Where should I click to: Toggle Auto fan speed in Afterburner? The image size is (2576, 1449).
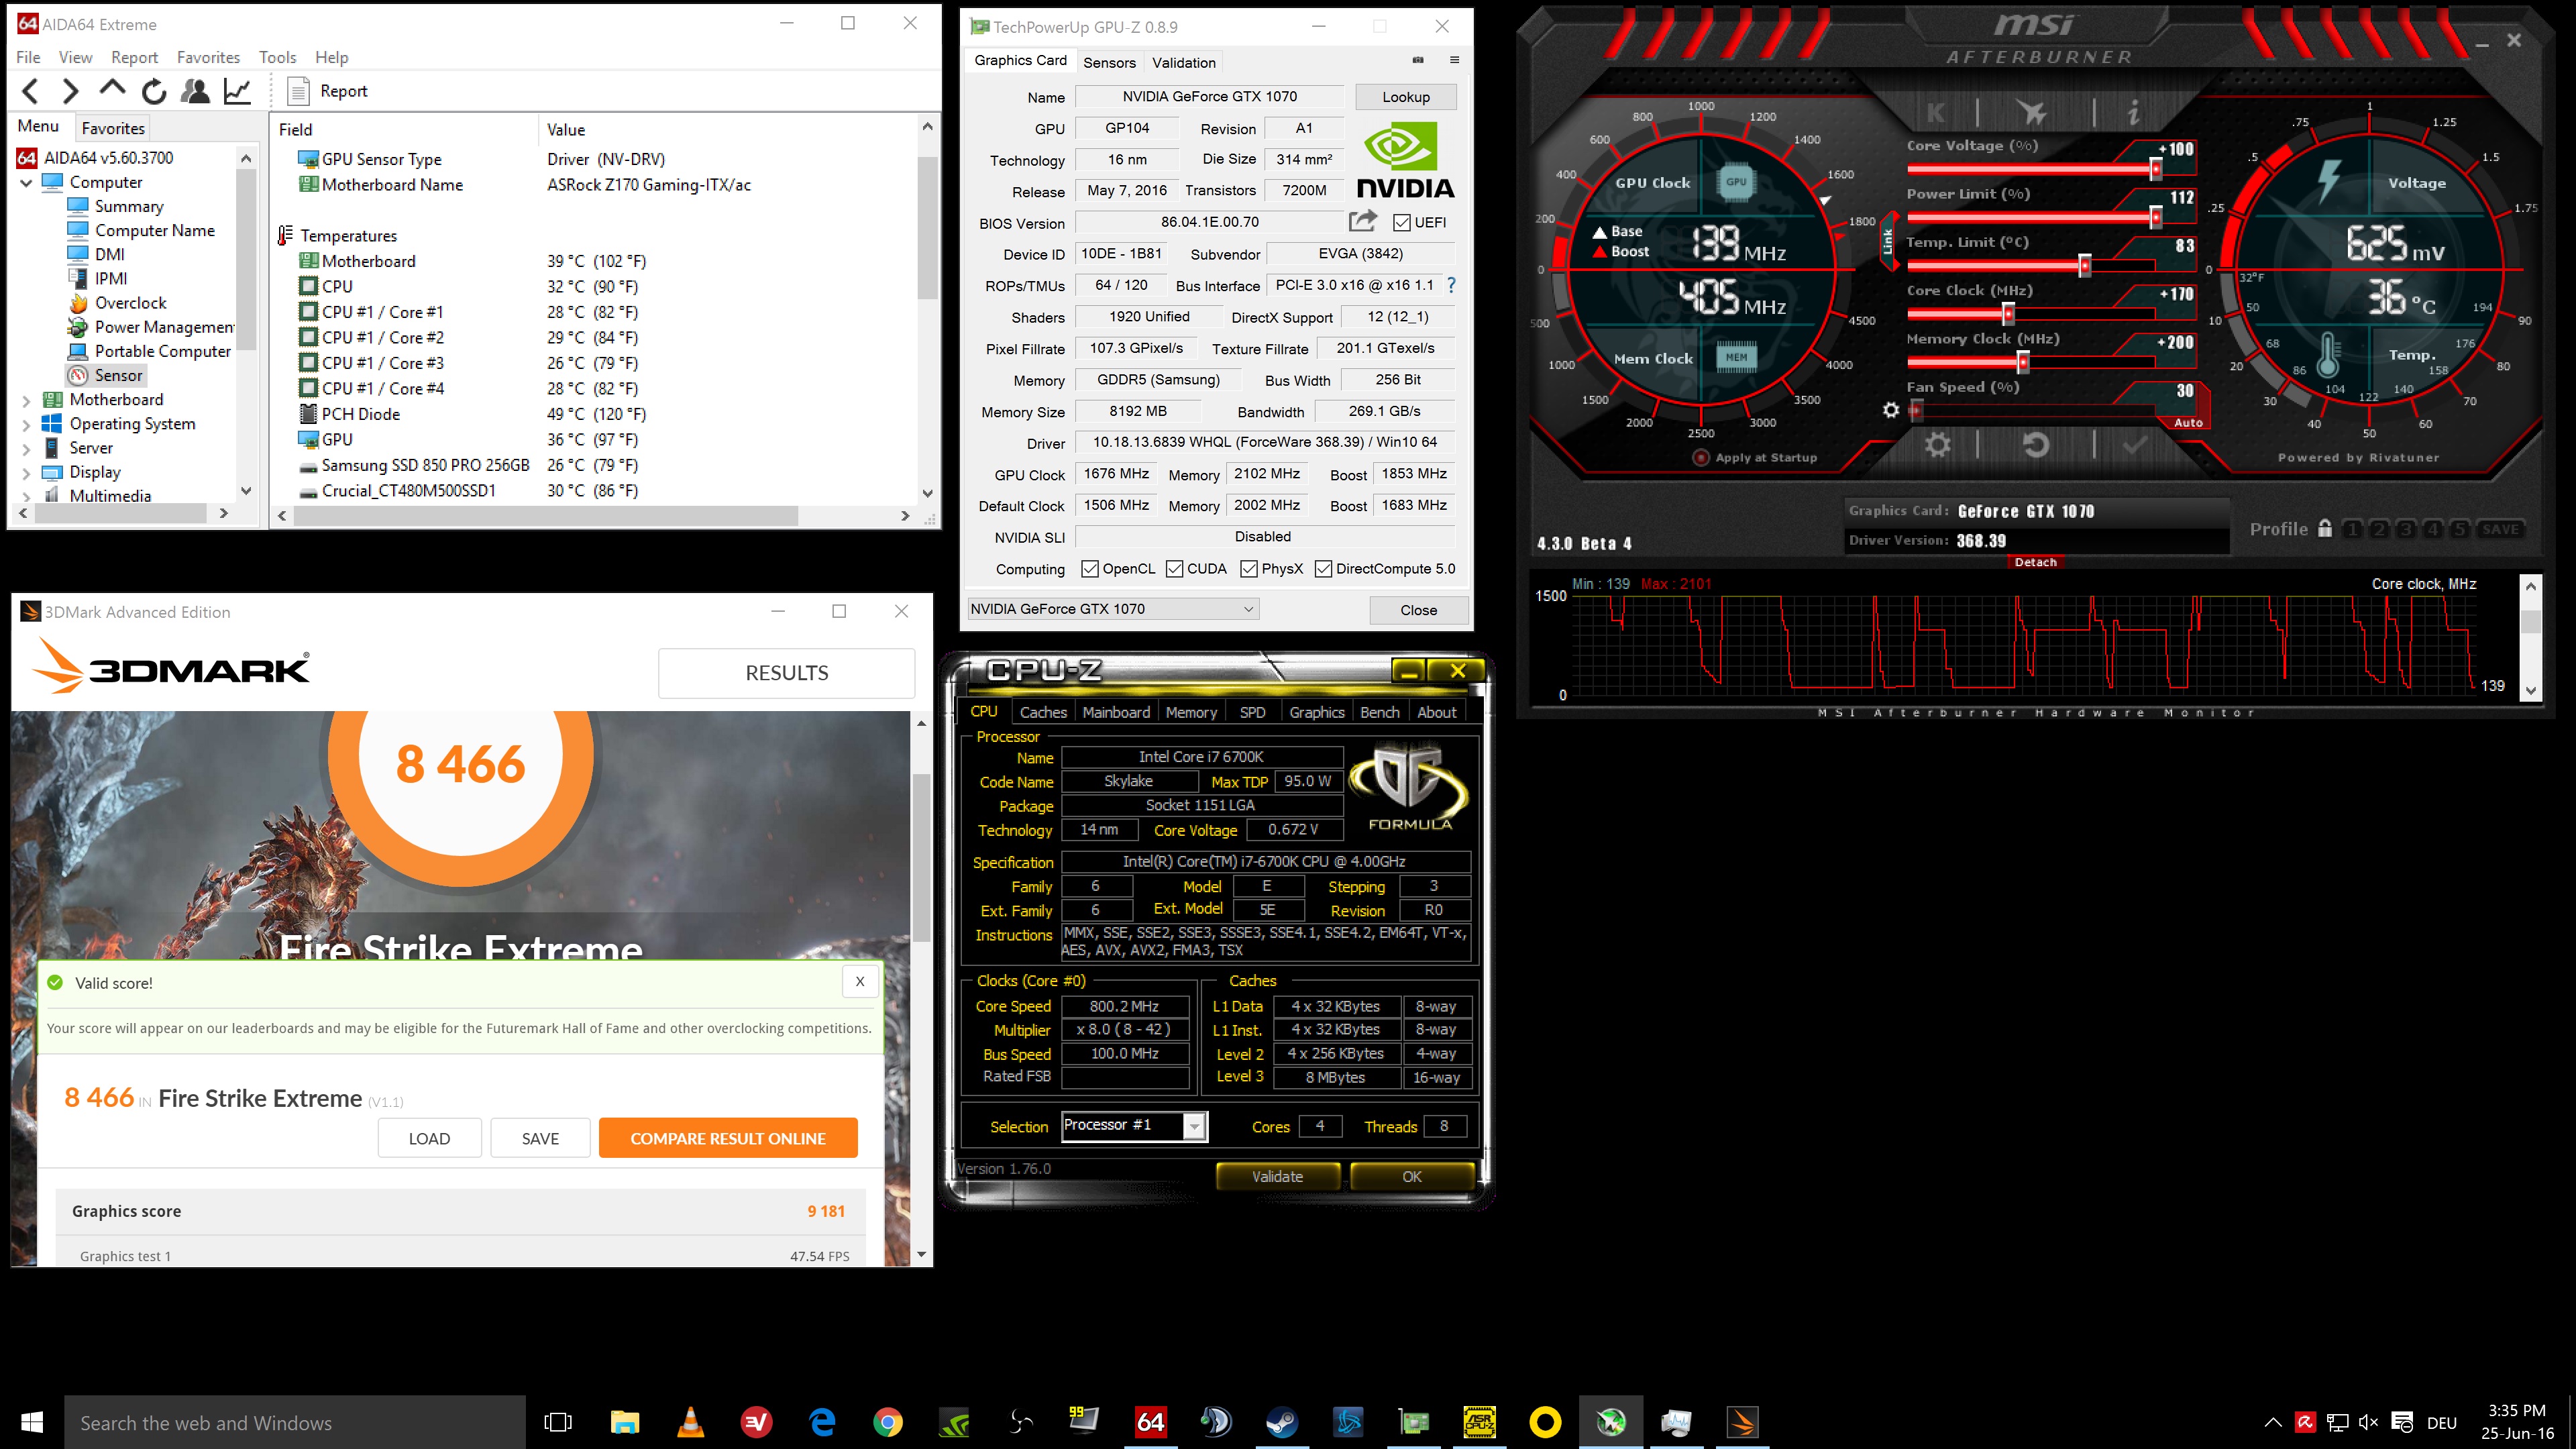click(x=2188, y=423)
